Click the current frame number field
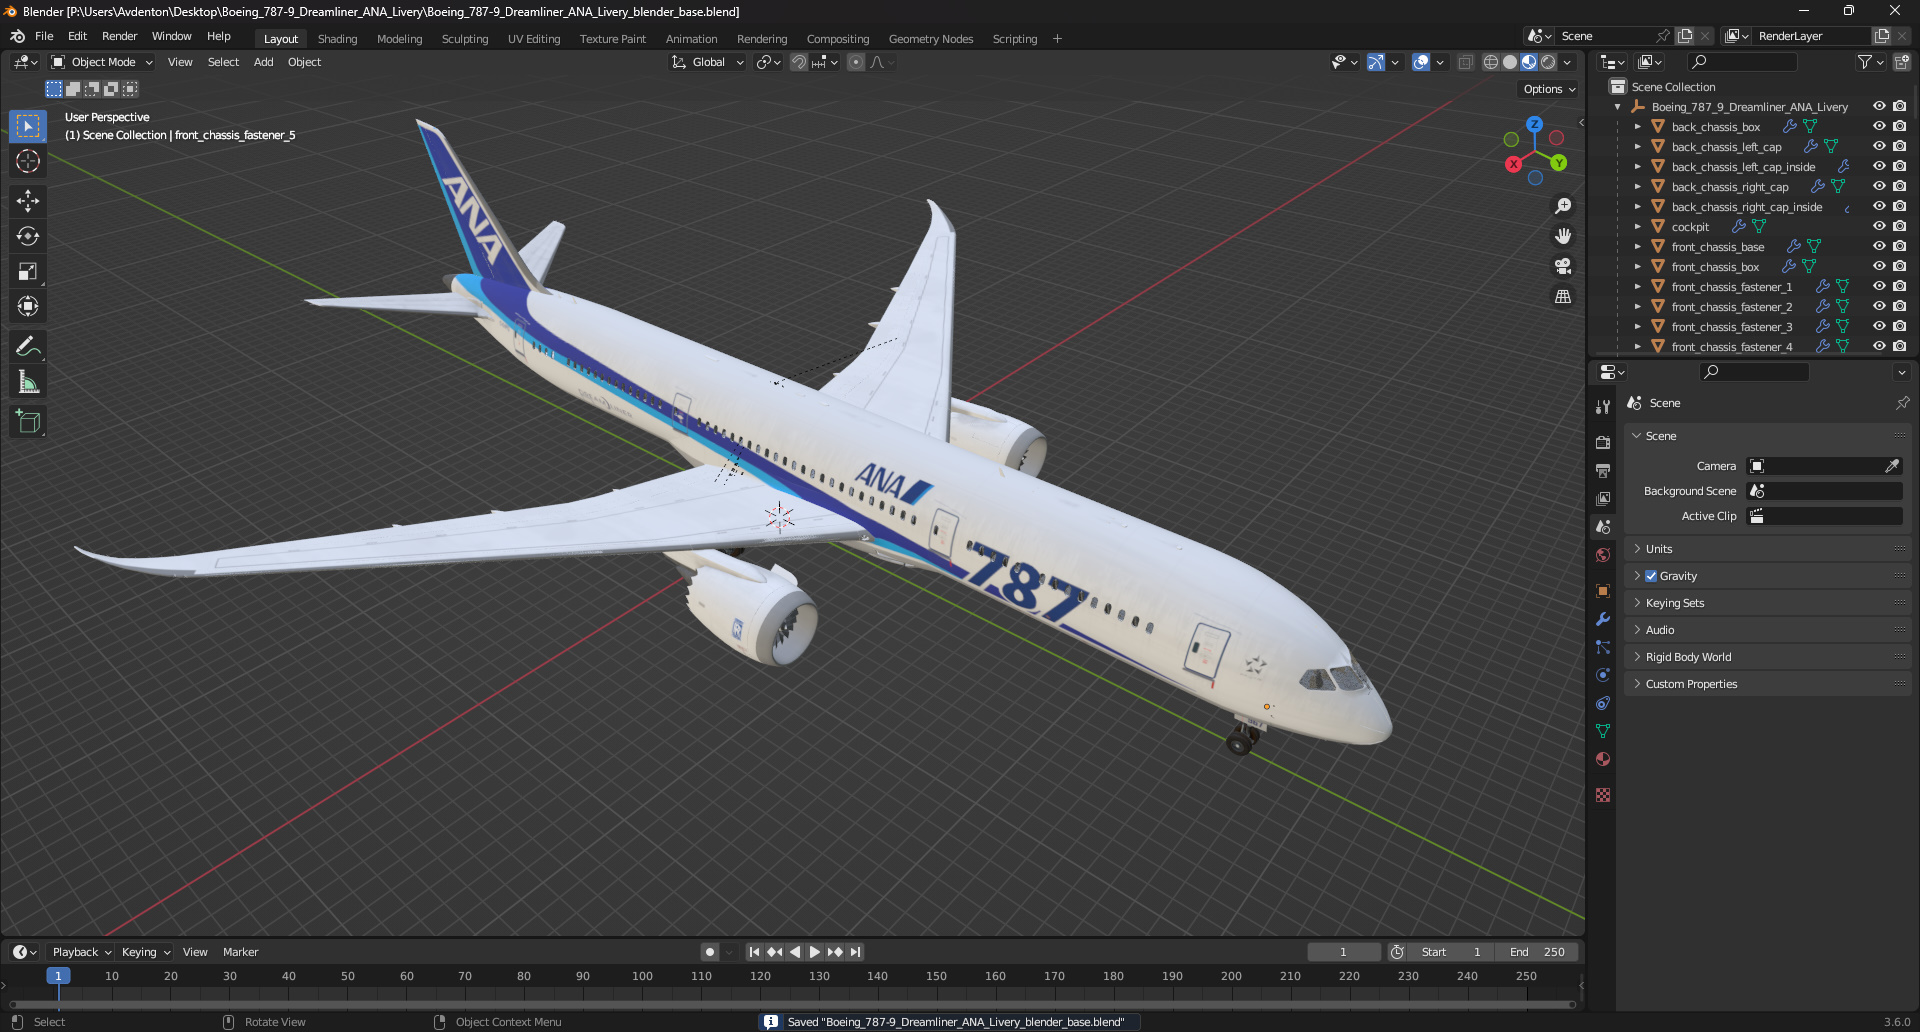 pos(1343,952)
